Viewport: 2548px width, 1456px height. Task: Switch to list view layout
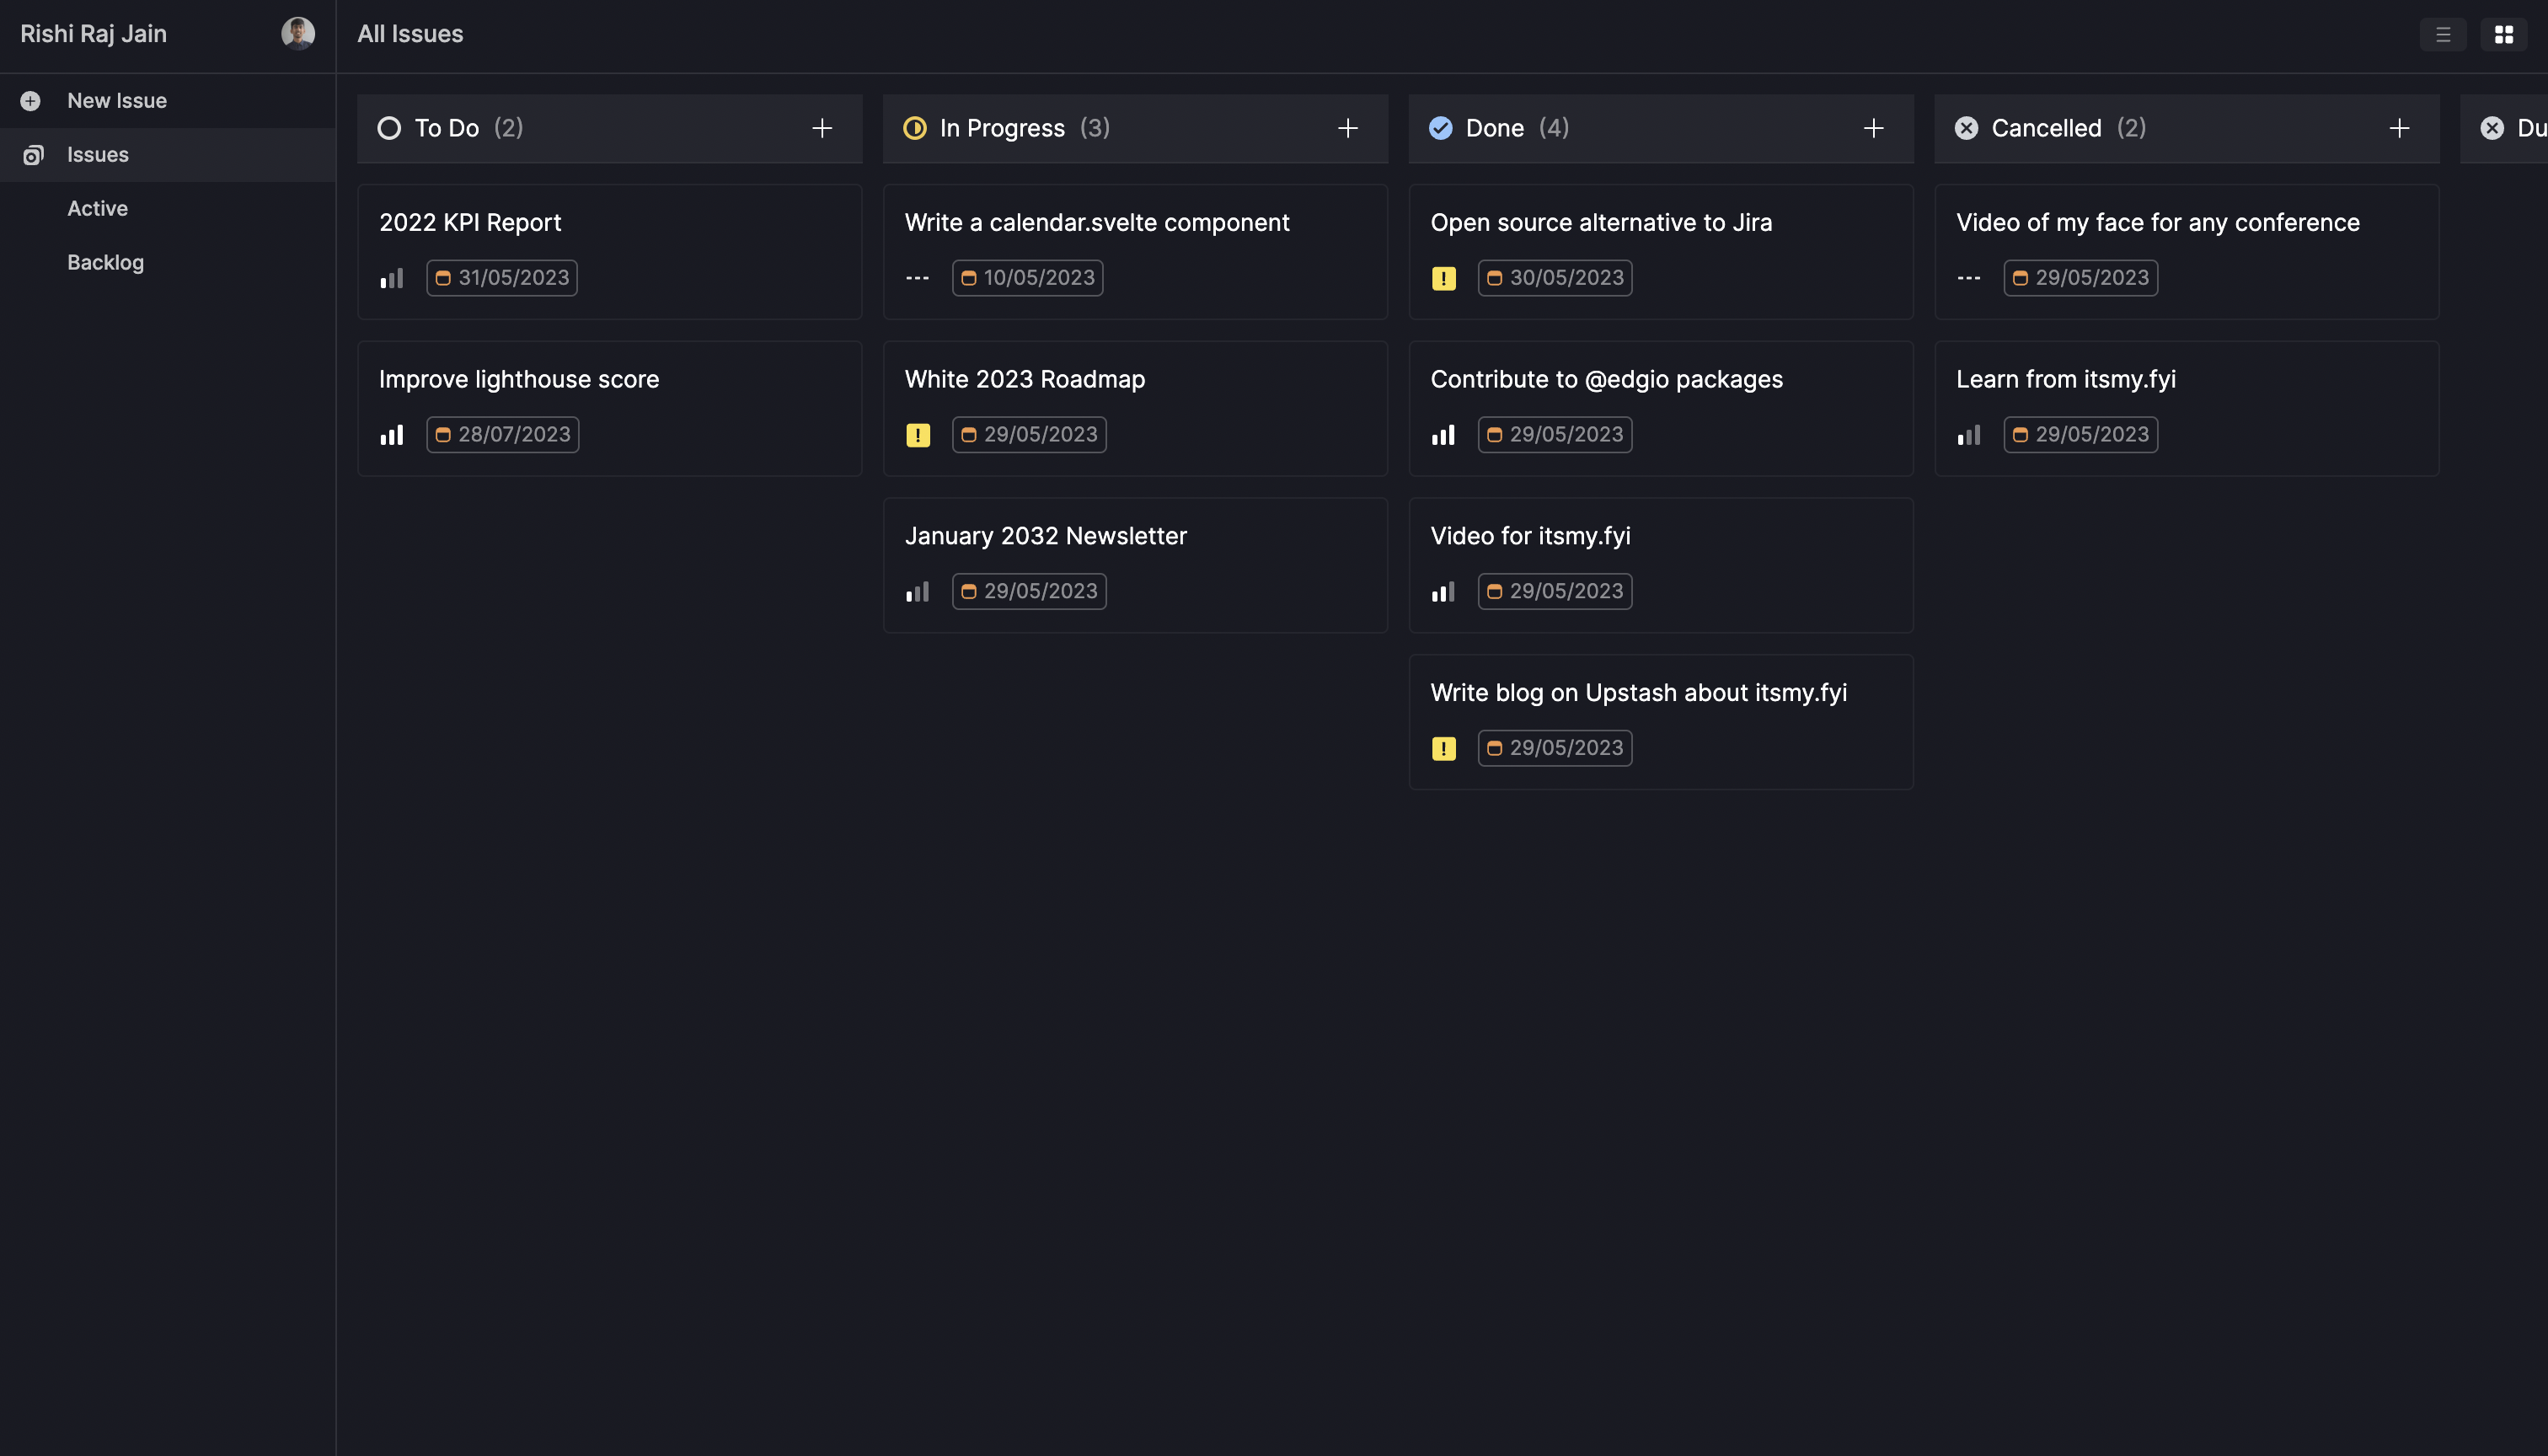coord(2443,33)
